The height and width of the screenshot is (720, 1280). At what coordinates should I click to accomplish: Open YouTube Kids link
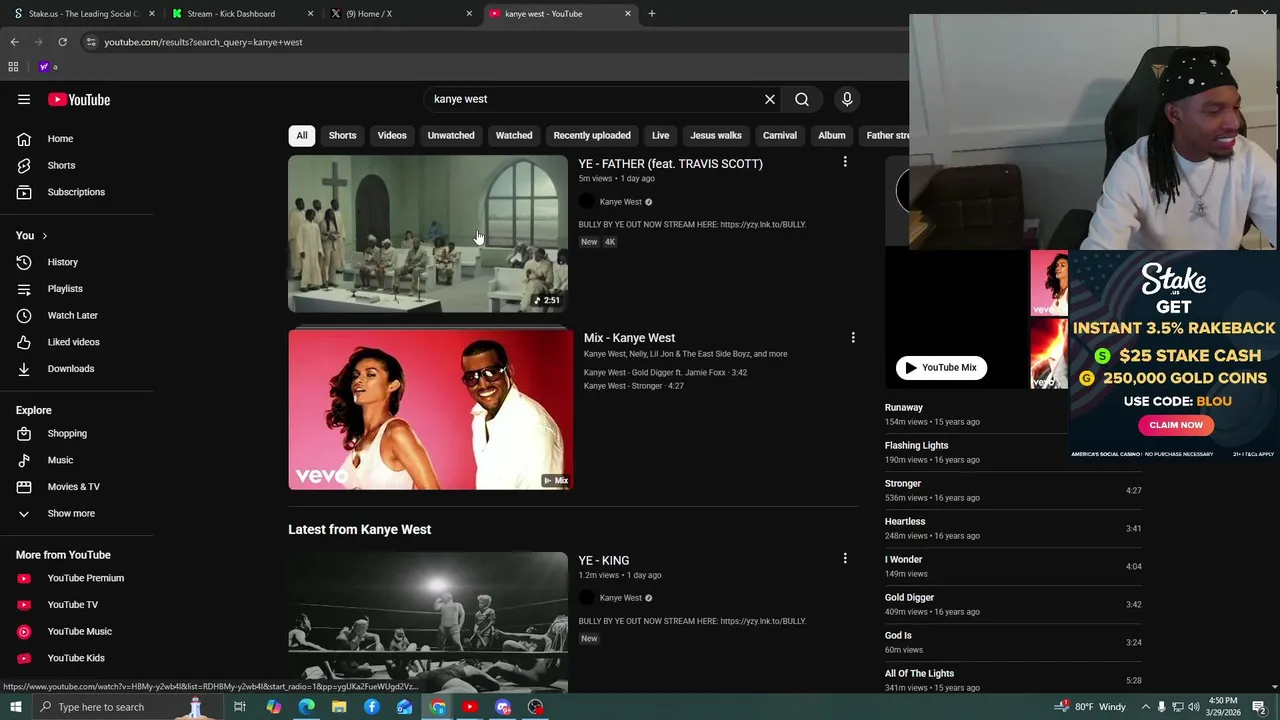[77, 658]
